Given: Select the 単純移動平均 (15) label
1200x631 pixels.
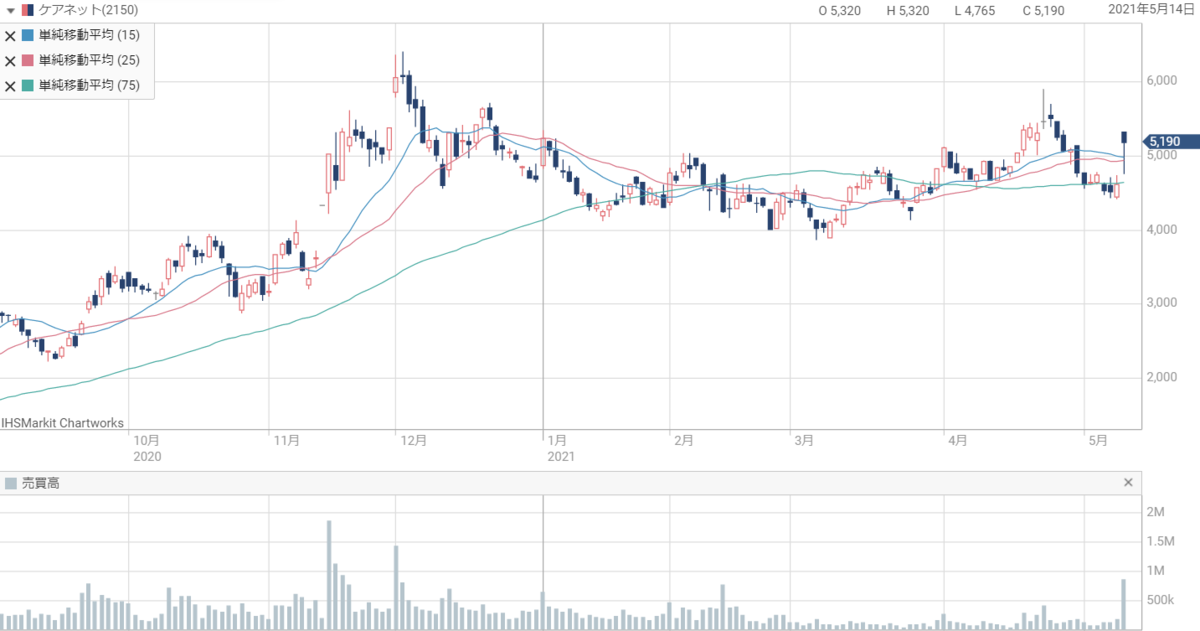Looking at the screenshot, I should 89,35.
